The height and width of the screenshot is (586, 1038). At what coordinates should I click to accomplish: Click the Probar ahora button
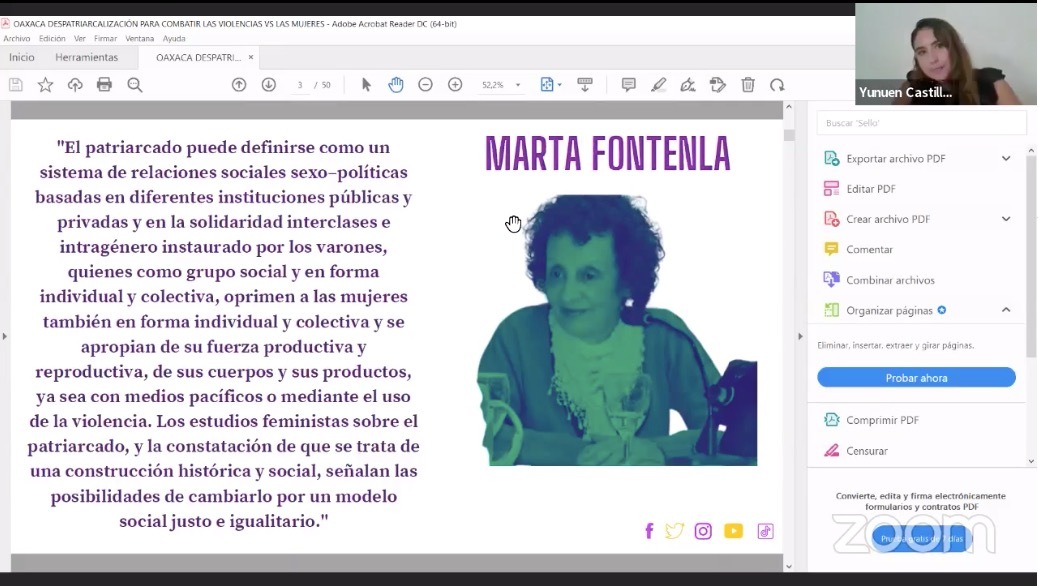click(x=915, y=377)
